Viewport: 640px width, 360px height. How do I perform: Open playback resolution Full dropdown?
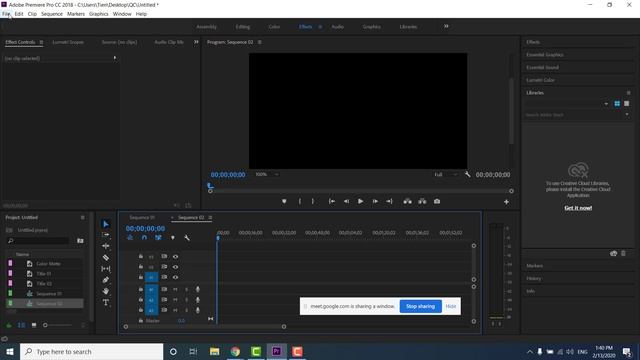446,174
